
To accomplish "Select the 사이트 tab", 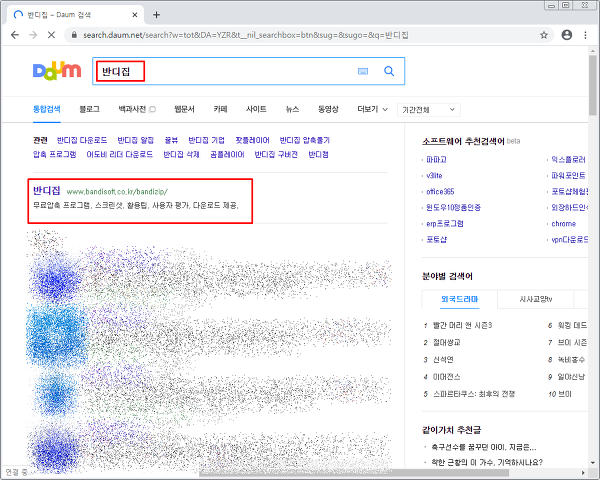I will [256, 109].
